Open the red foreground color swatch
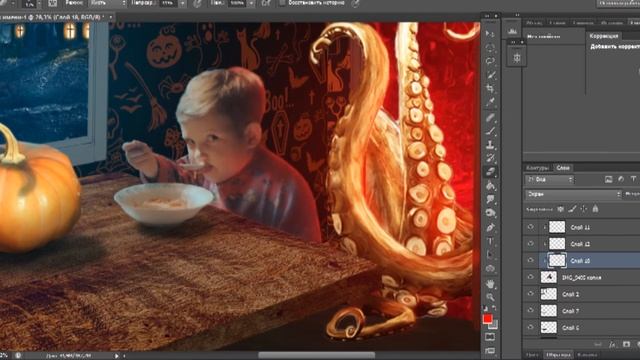 tap(487, 319)
